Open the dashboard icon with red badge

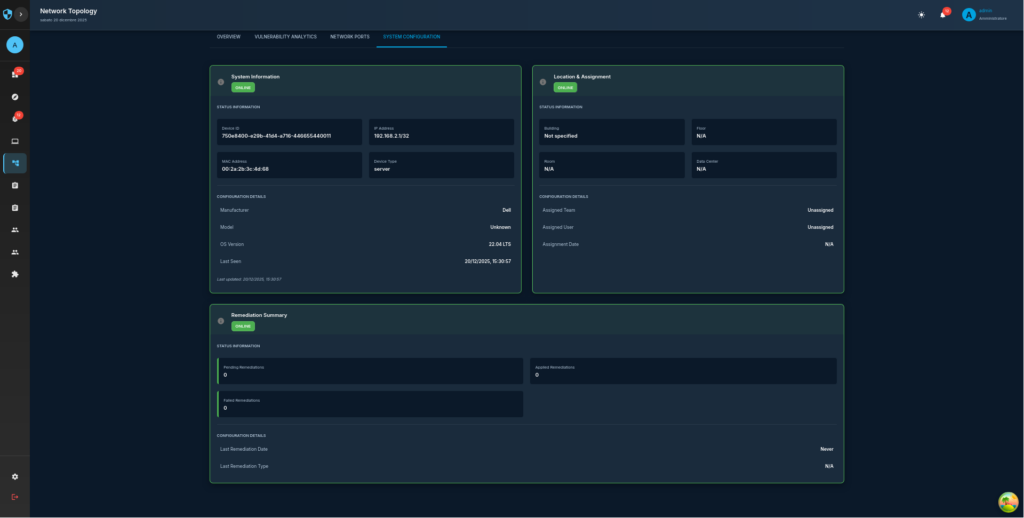15,74
